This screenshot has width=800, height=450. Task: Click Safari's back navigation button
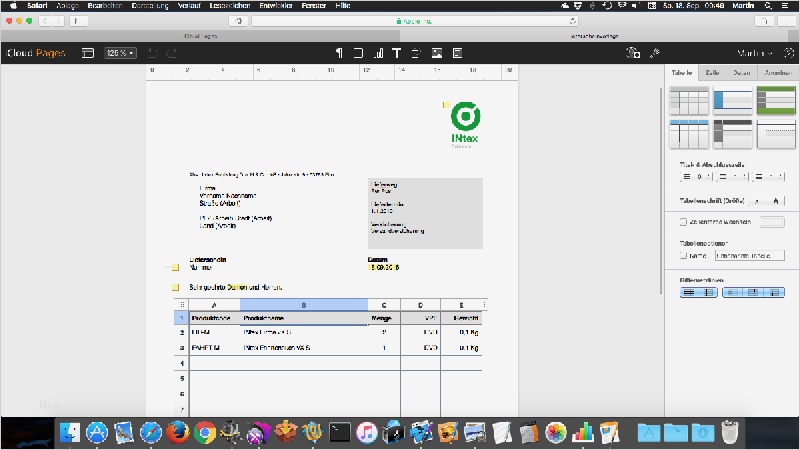[45, 21]
